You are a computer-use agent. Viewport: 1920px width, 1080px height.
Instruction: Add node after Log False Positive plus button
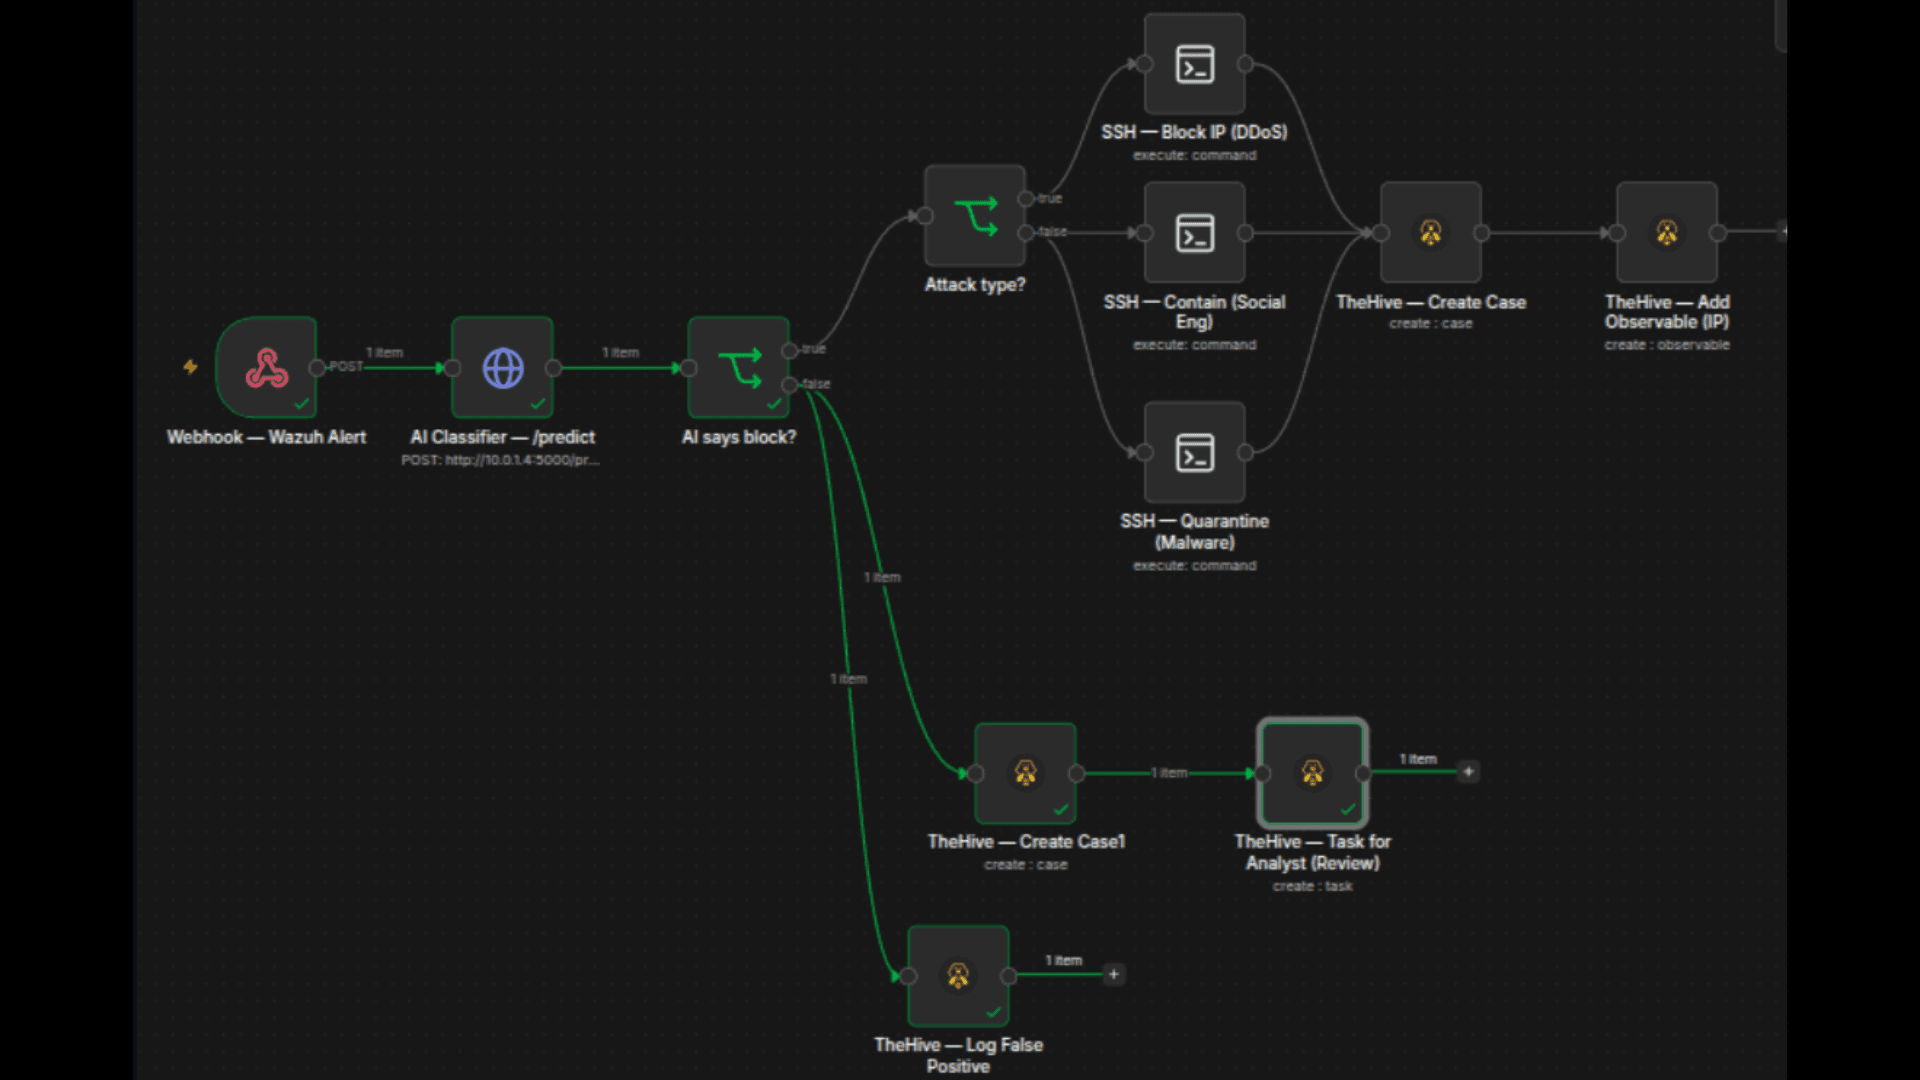pos(1114,974)
